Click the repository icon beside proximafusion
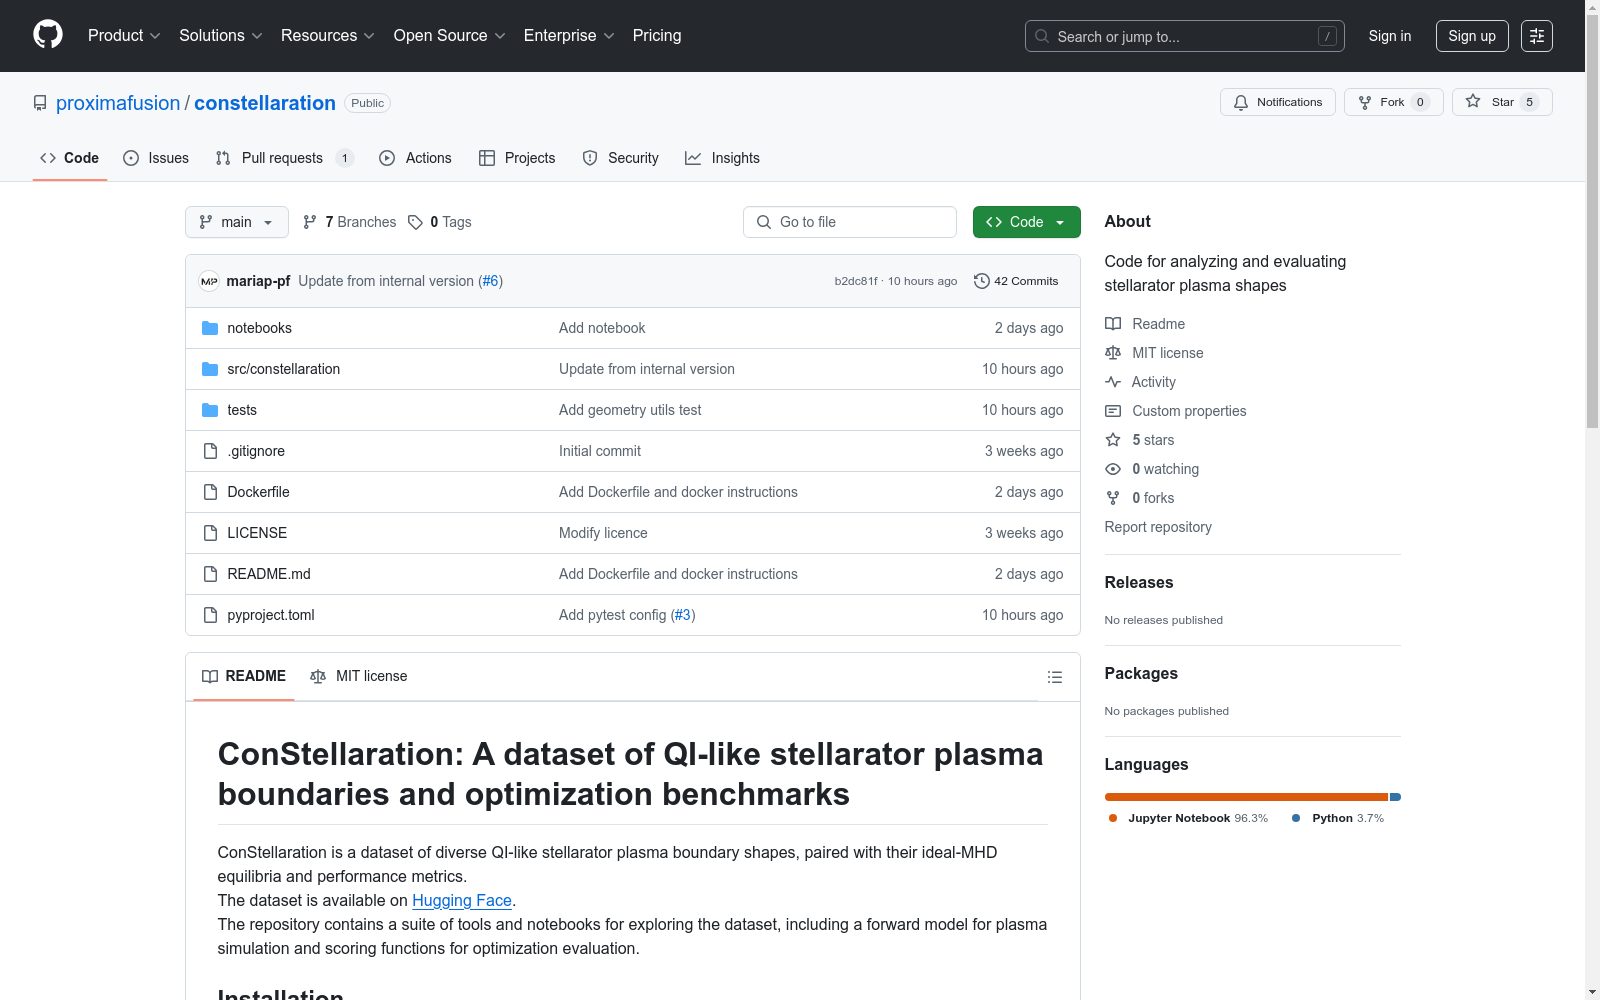The image size is (1600, 1000). pyautogui.click(x=40, y=103)
